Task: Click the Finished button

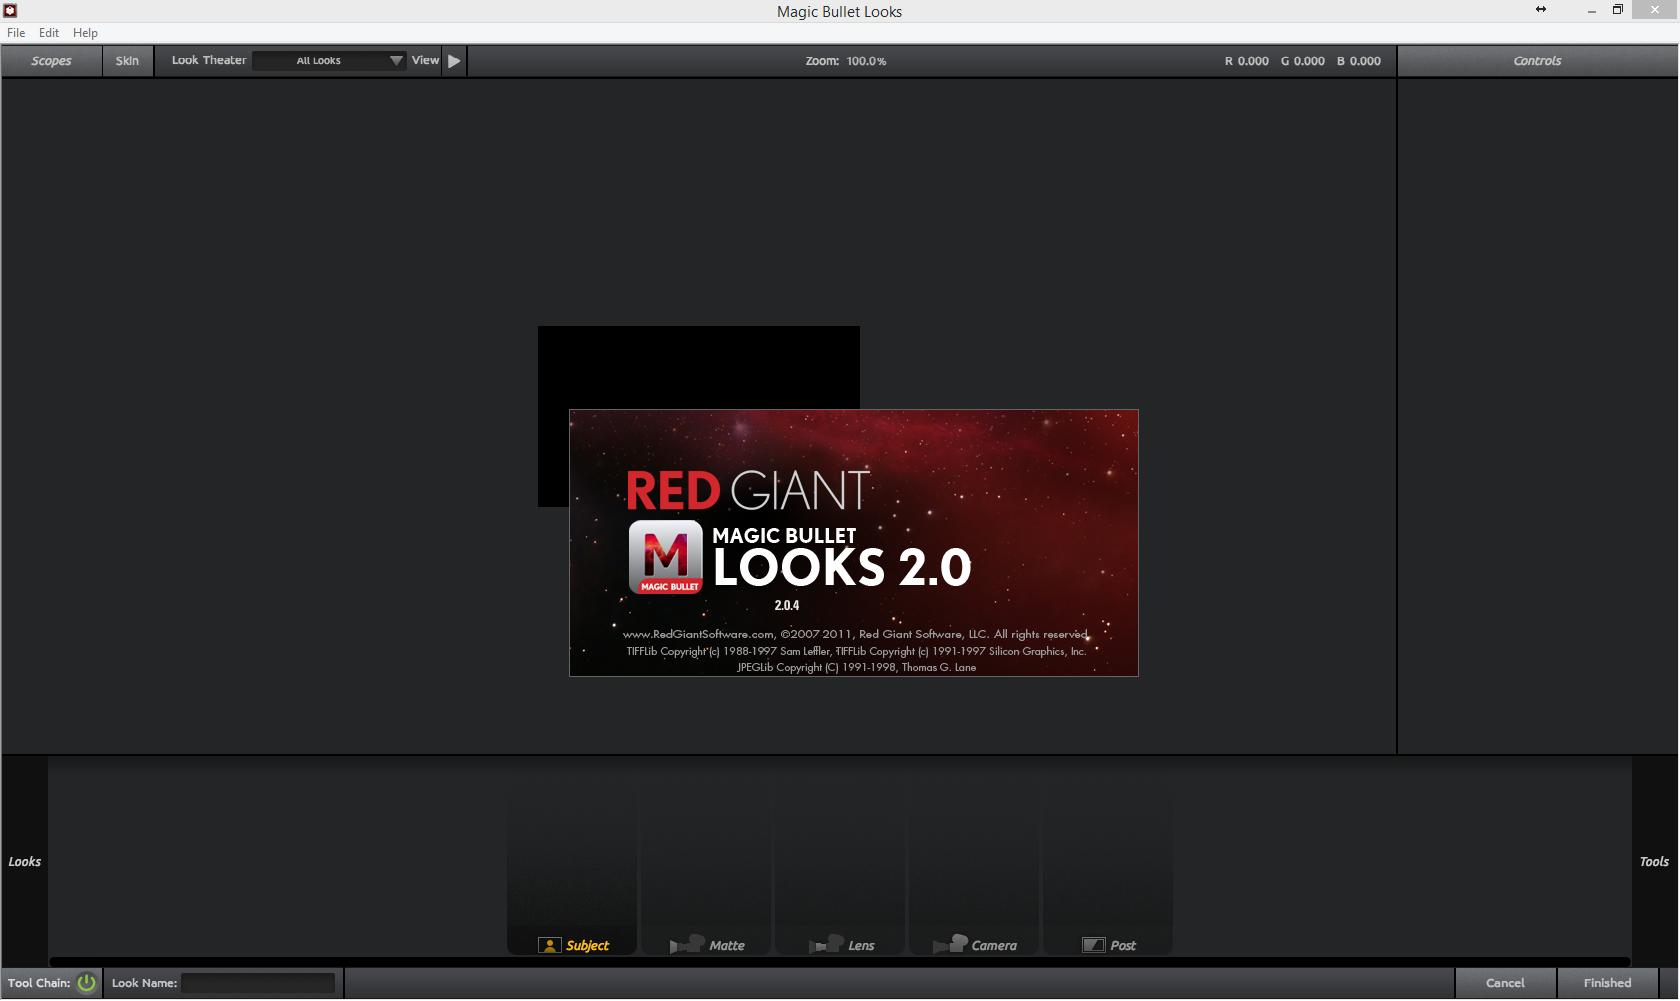Action: [x=1607, y=983]
